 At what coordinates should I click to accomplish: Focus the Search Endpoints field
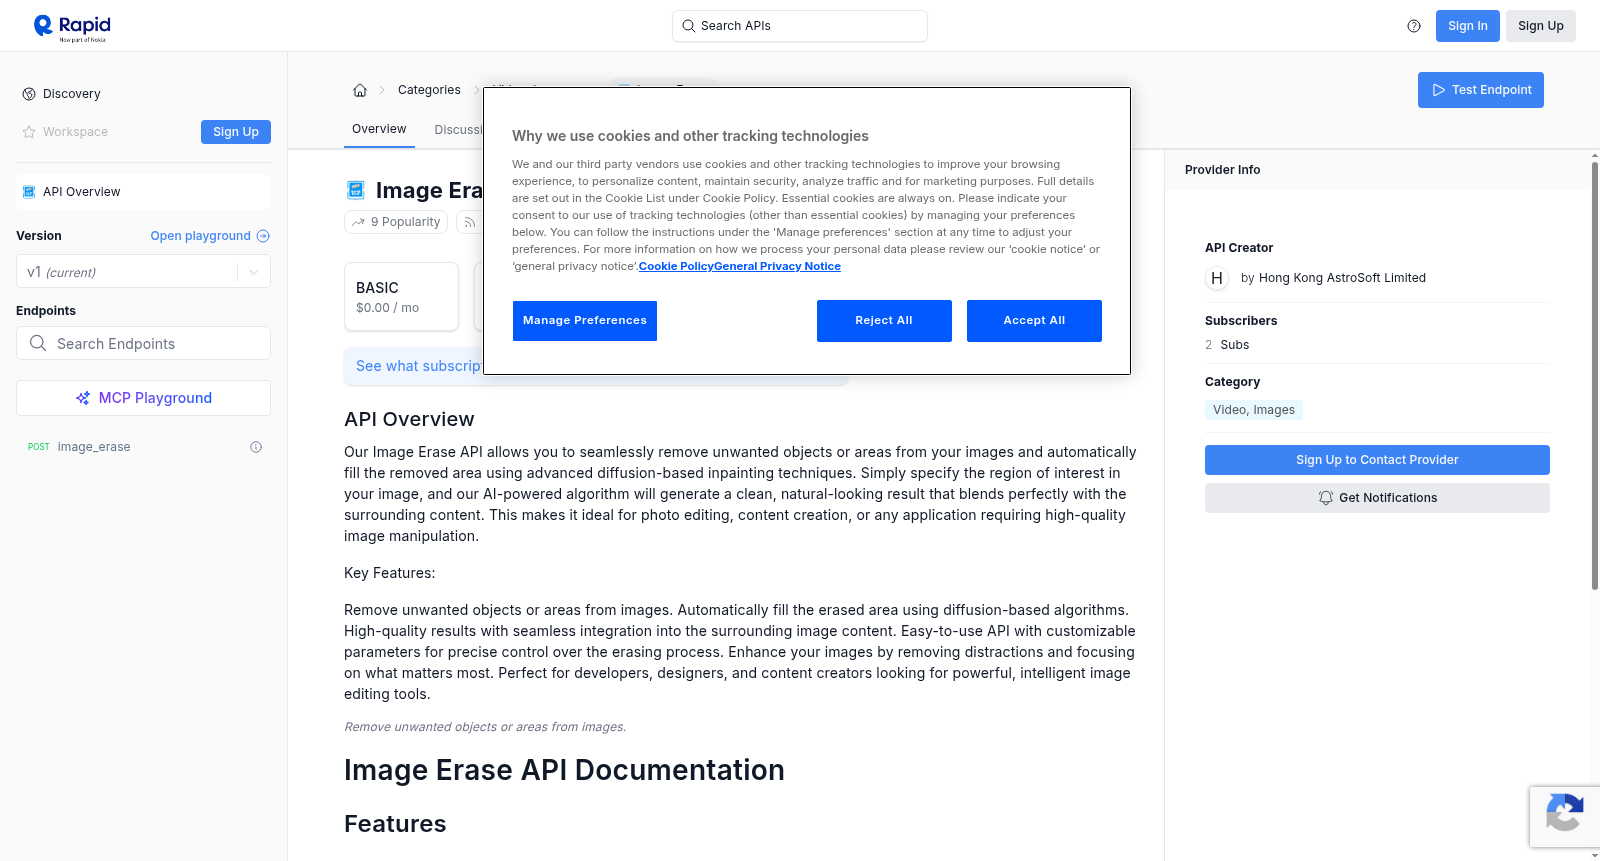143,343
